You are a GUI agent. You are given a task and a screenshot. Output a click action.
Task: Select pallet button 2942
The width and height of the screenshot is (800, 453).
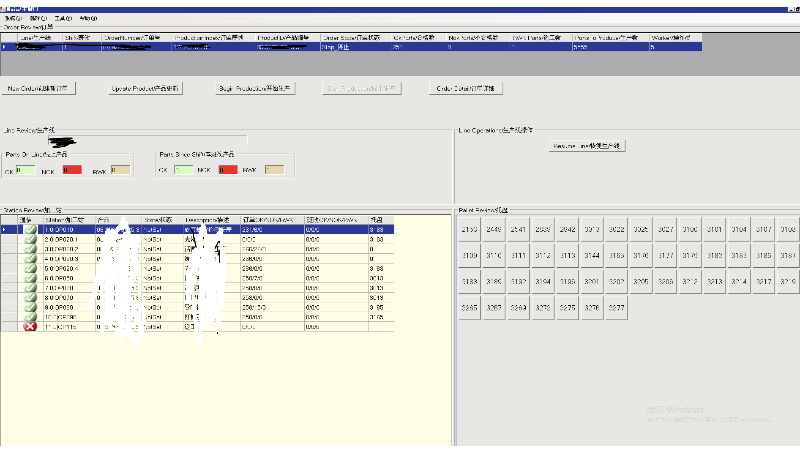coord(567,230)
